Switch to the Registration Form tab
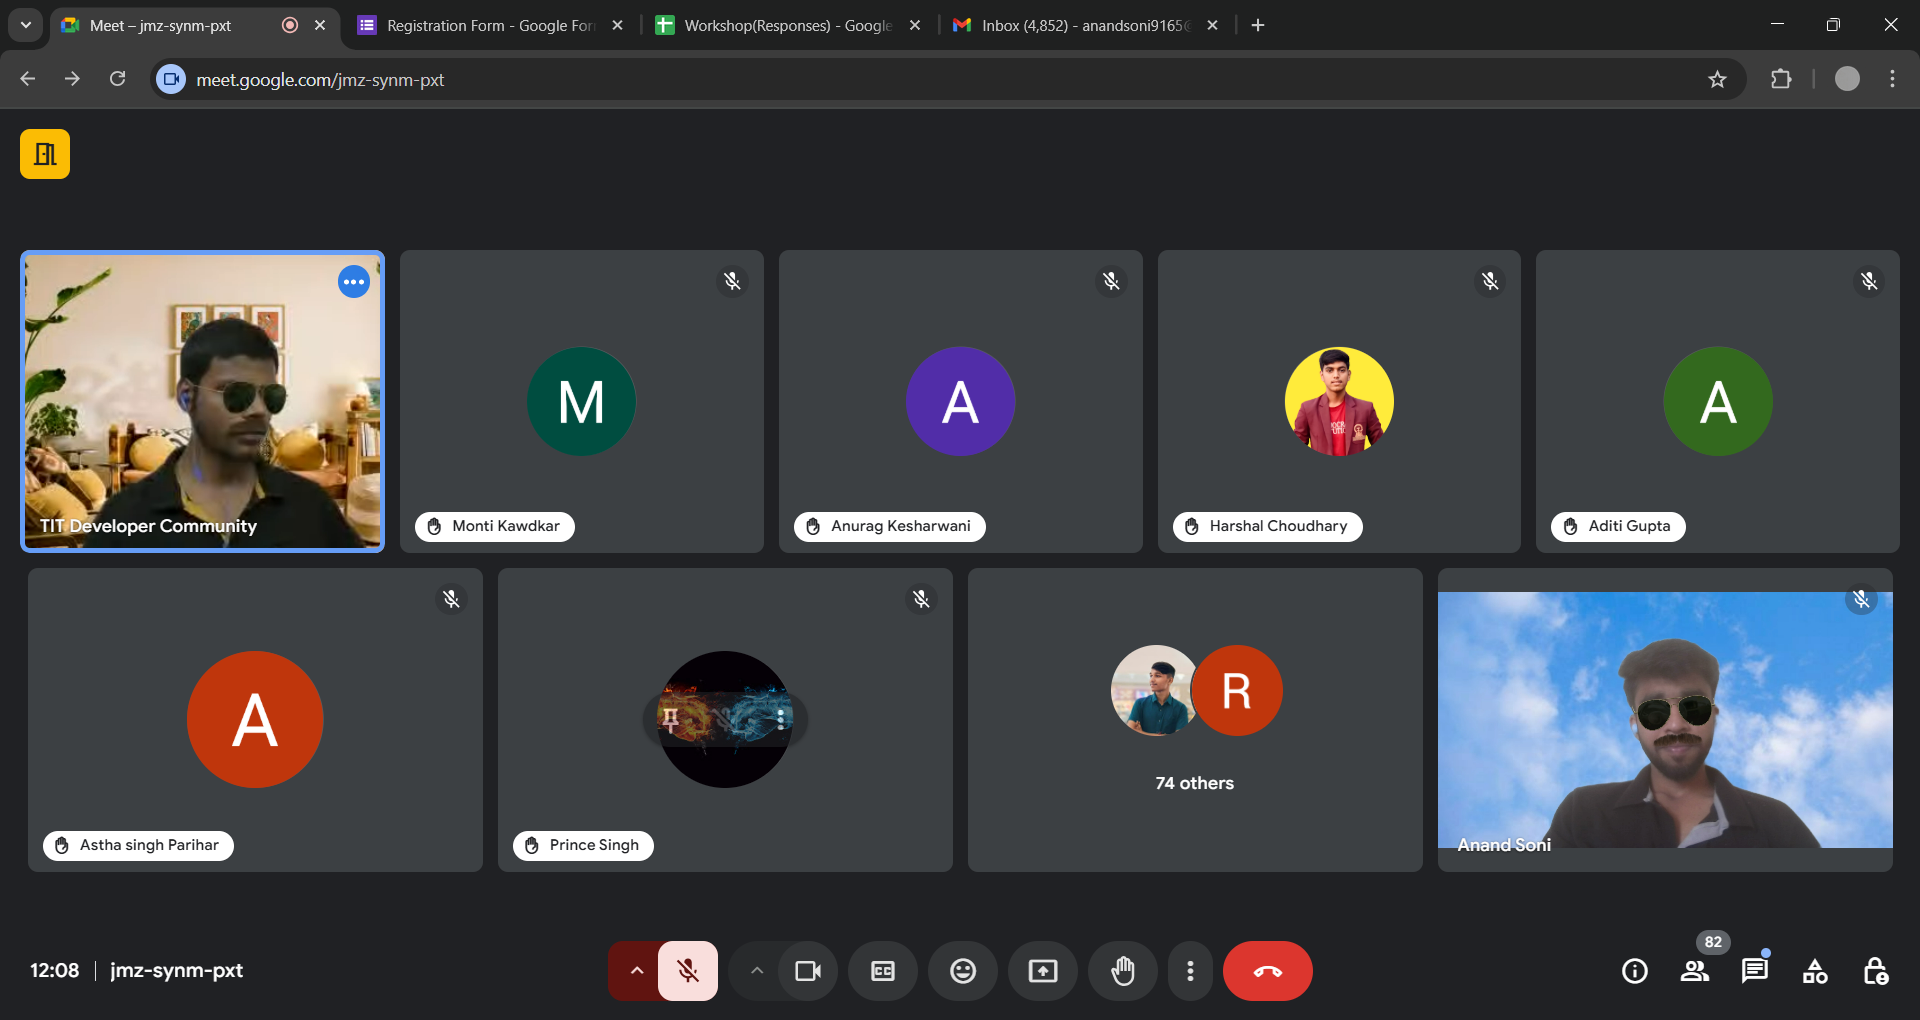 pyautogui.click(x=480, y=25)
